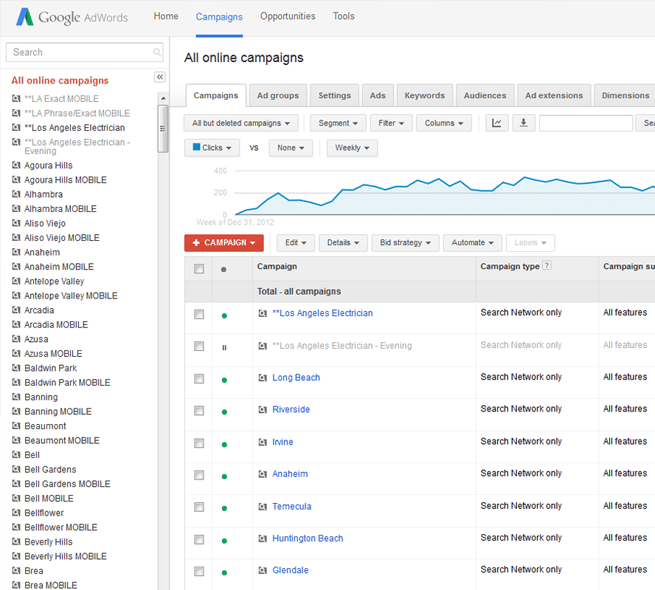Image resolution: width=655 pixels, height=590 pixels.
Task: Select the Long Beach campaign checkbox
Action: point(199,379)
